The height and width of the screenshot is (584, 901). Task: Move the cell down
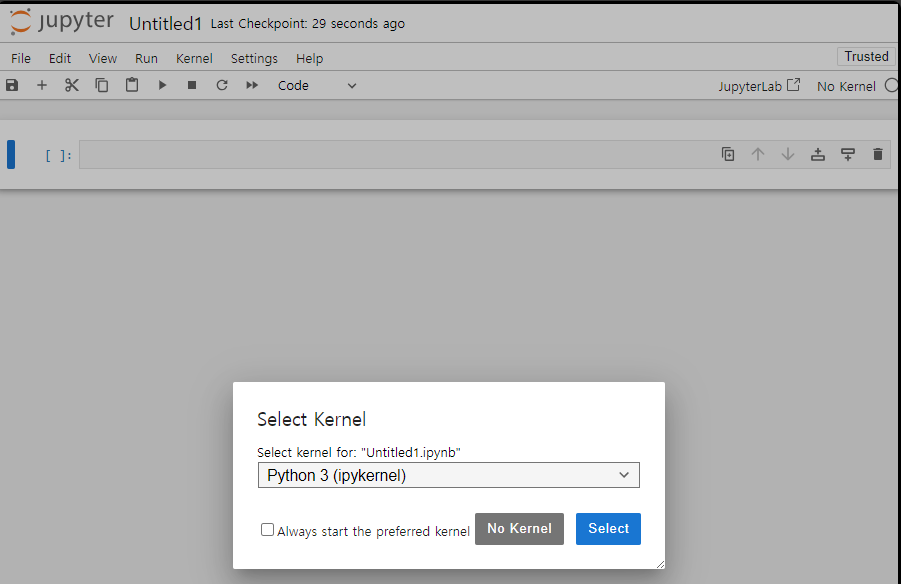pos(788,154)
